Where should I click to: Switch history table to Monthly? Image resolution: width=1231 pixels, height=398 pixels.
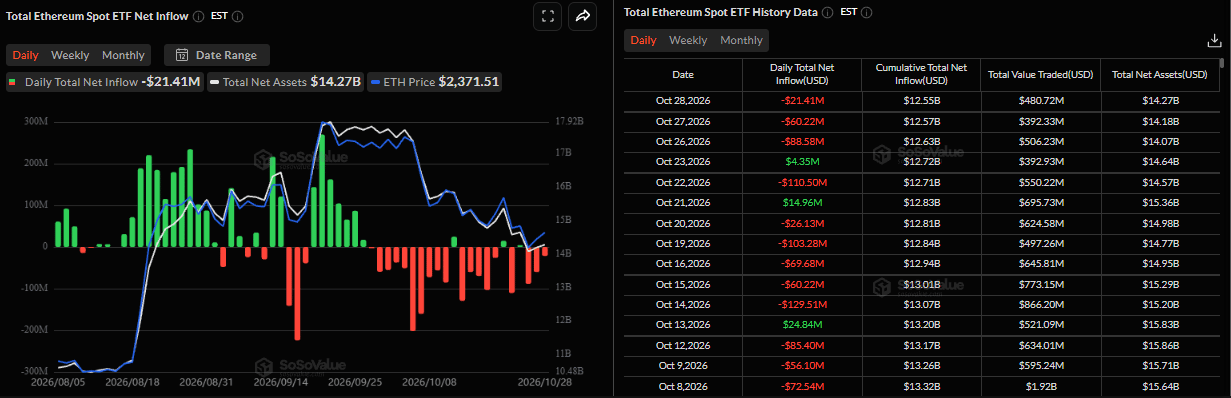741,40
